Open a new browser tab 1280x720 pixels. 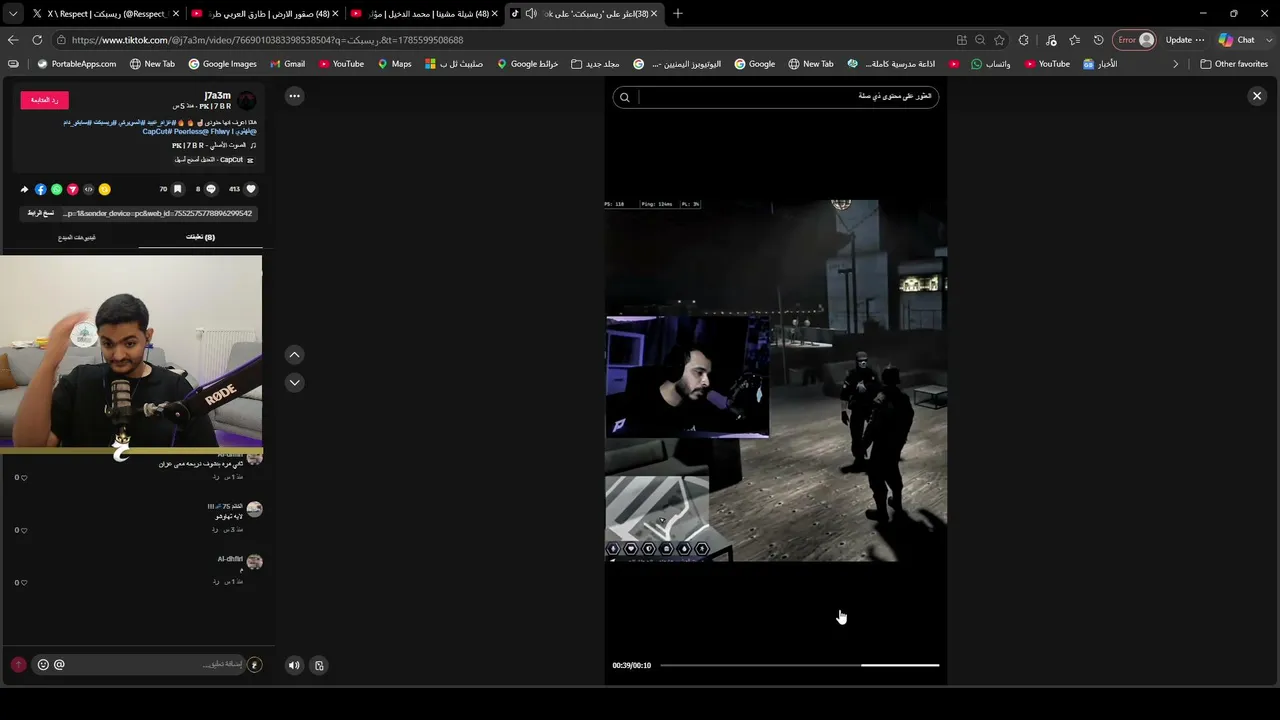point(678,13)
